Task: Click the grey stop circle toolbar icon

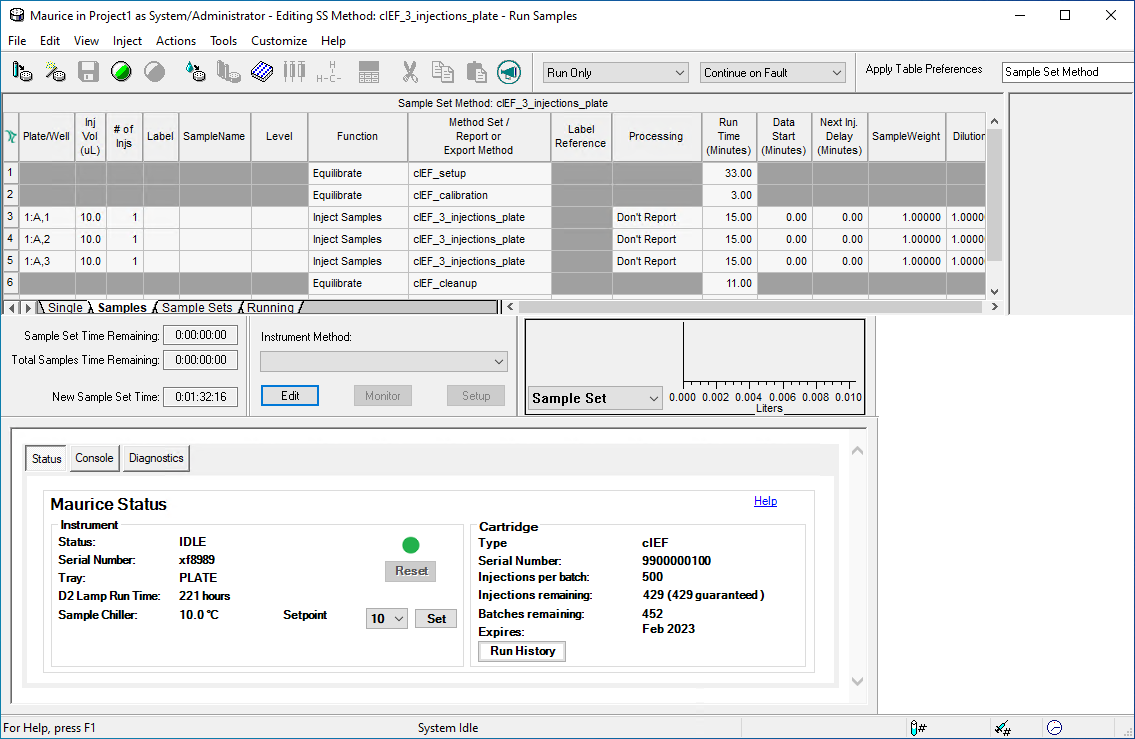Action: 154,72
